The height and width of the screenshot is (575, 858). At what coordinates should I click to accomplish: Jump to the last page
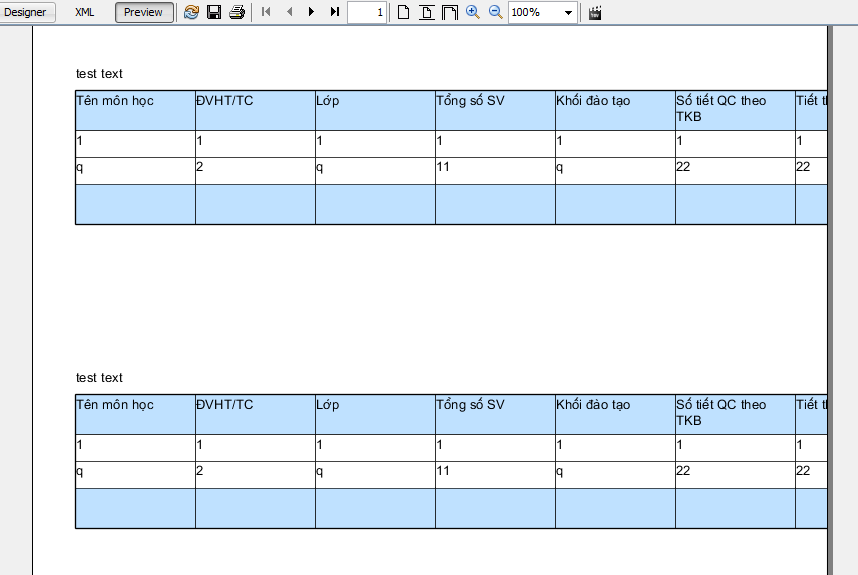(335, 12)
